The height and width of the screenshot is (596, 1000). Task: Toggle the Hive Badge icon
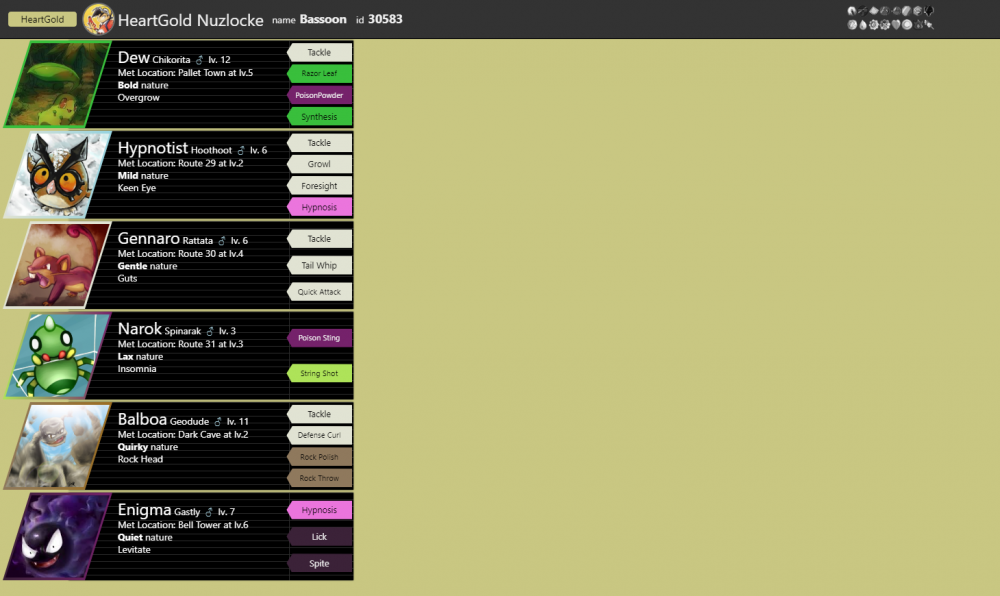pos(863,10)
